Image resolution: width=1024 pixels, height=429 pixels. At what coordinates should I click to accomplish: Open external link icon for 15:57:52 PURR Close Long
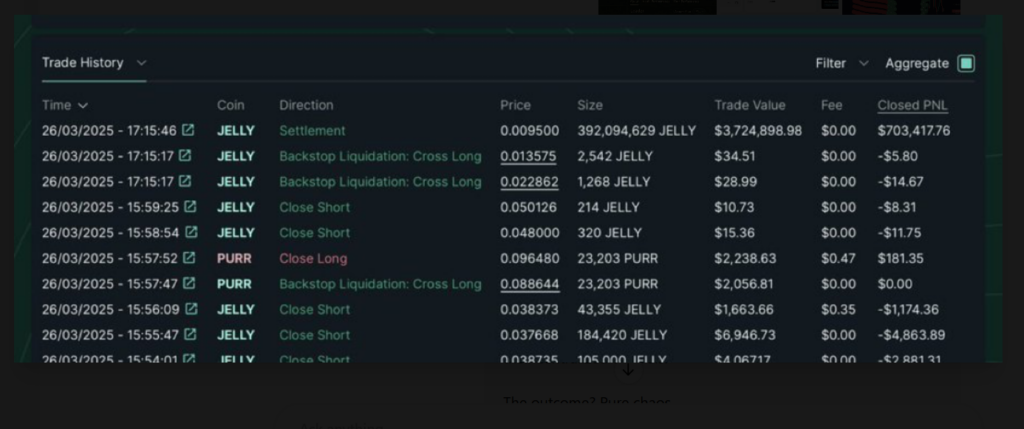(189, 257)
